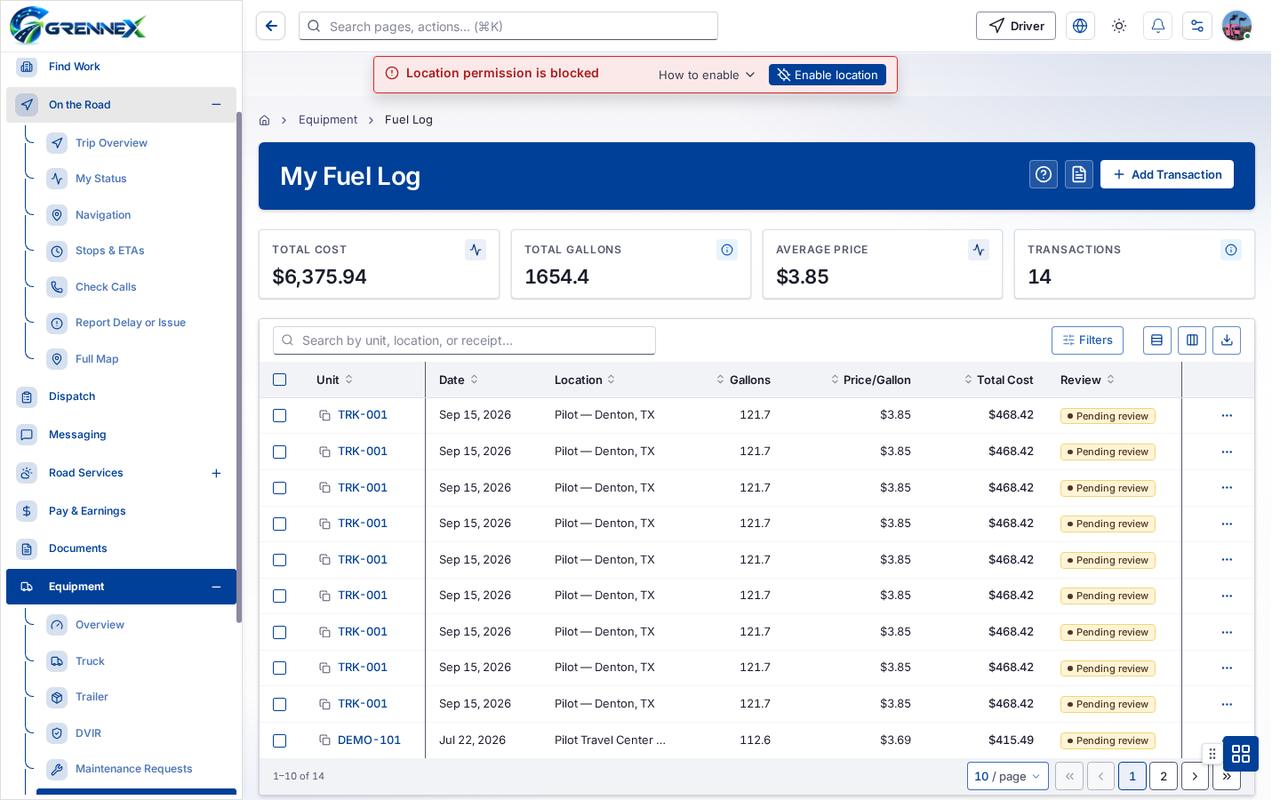This screenshot has height=800, width=1280.
Task: Open the sliders preferences icon in top bar
Action: pos(1197,26)
